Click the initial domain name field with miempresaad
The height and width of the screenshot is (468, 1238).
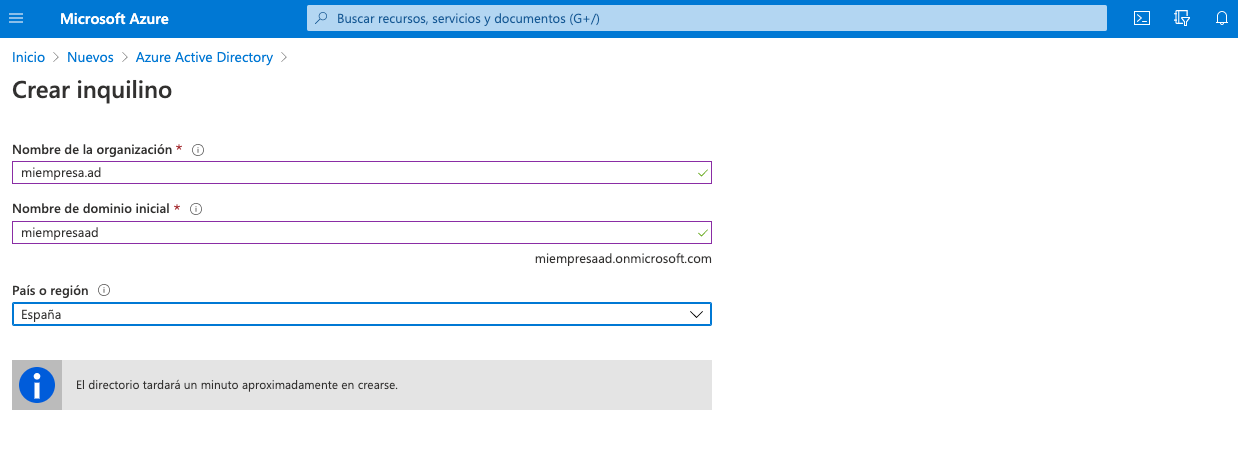350,232
